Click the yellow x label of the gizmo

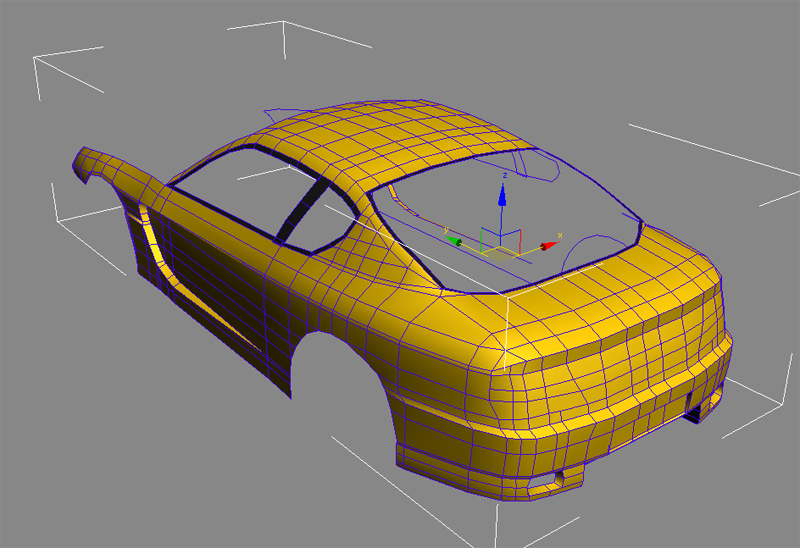pyautogui.click(x=562, y=237)
